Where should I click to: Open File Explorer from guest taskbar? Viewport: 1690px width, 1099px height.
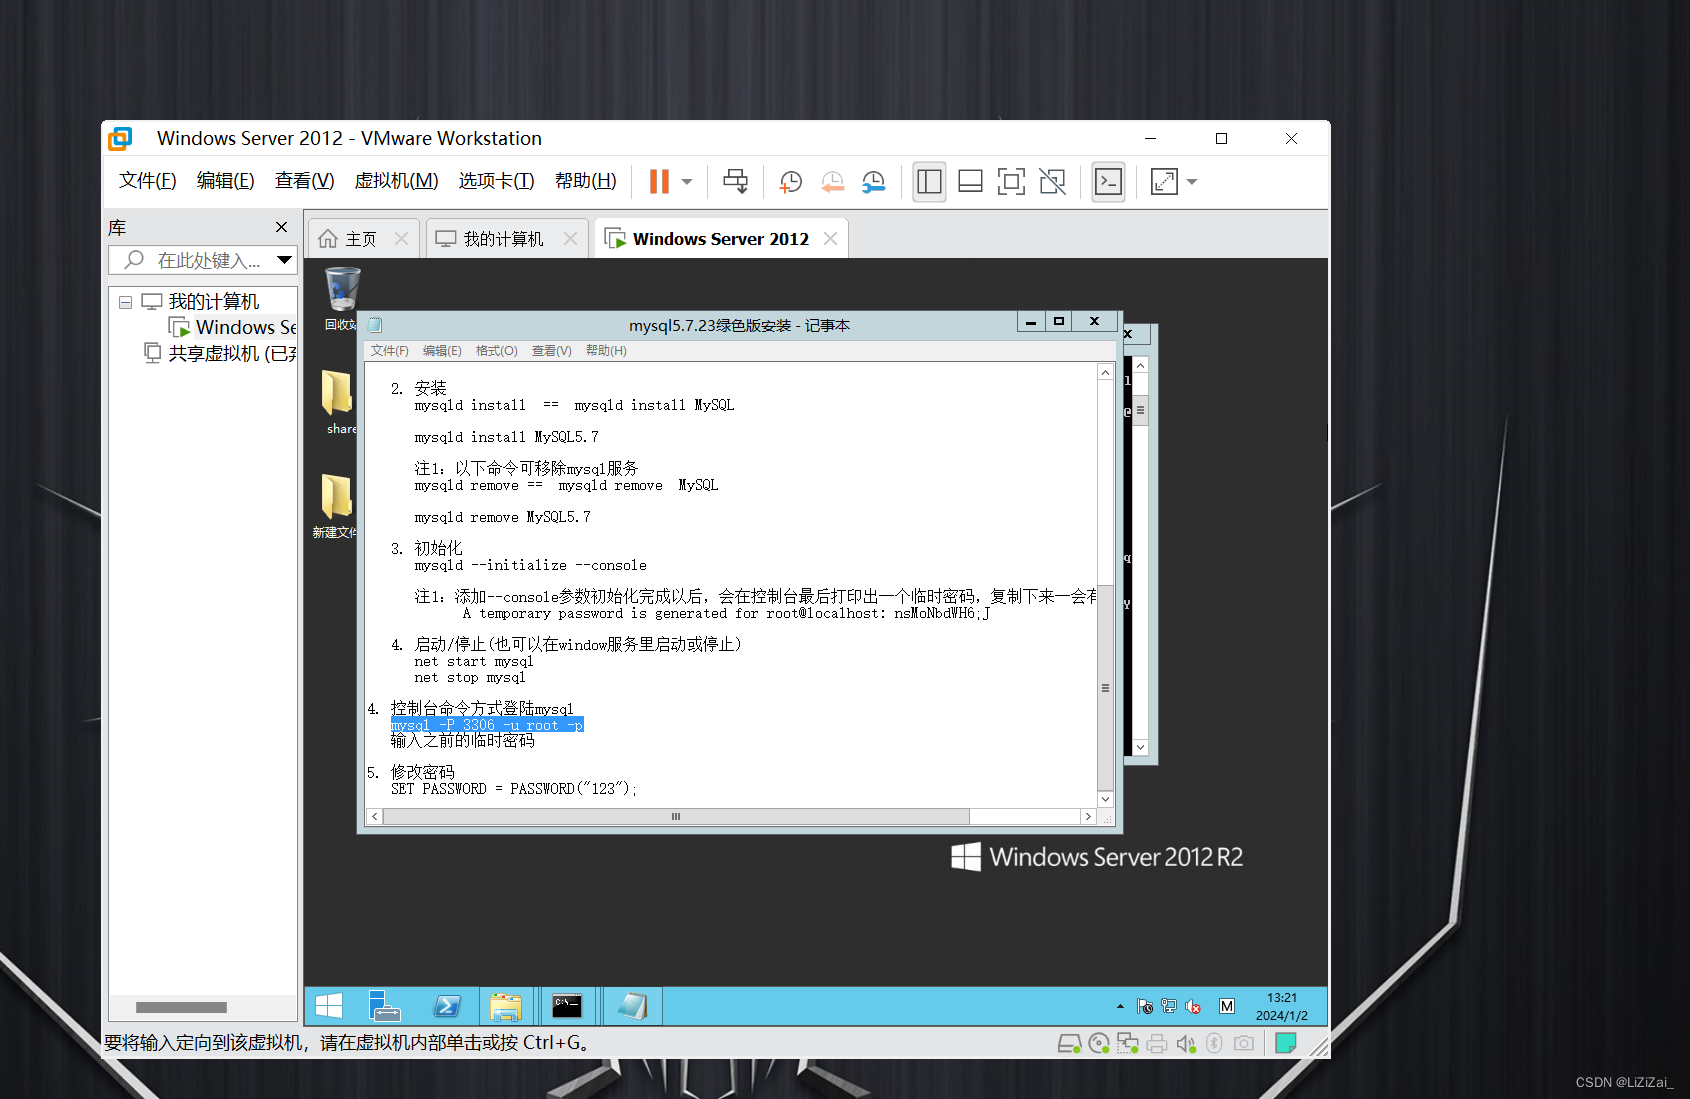pos(506,1006)
